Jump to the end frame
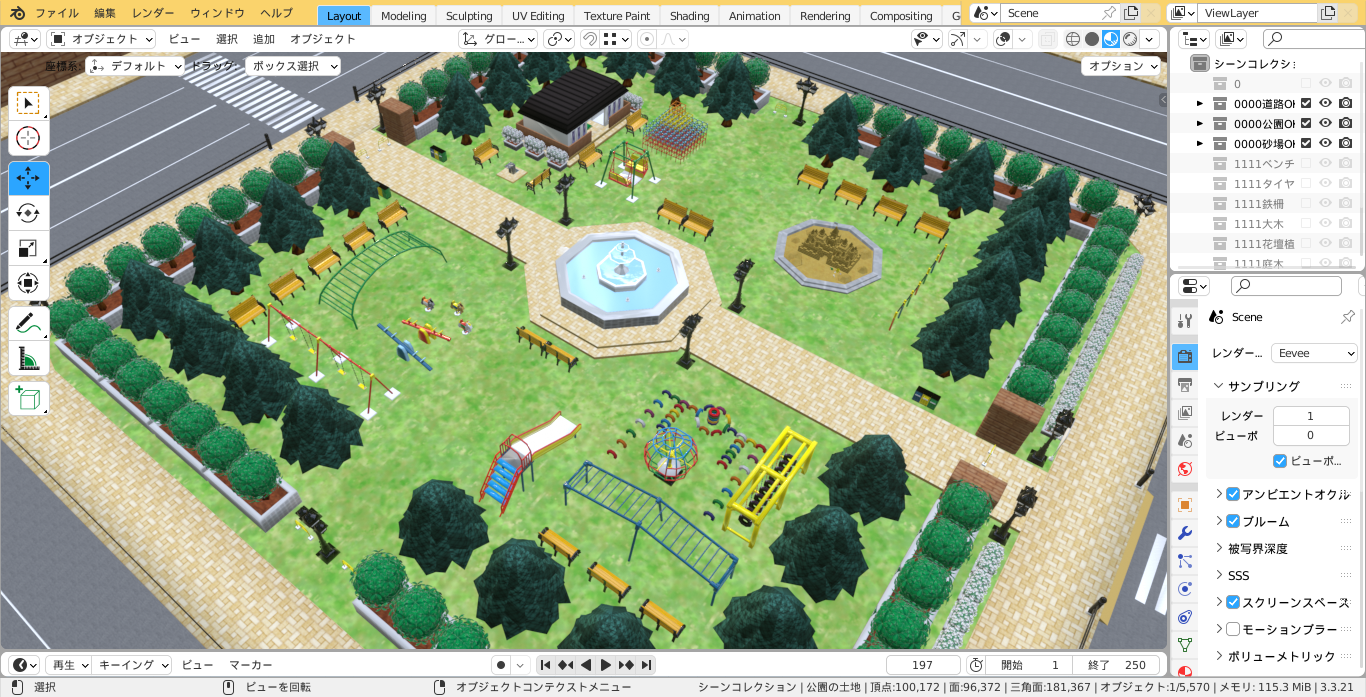The width and height of the screenshot is (1366, 697). 647,665
